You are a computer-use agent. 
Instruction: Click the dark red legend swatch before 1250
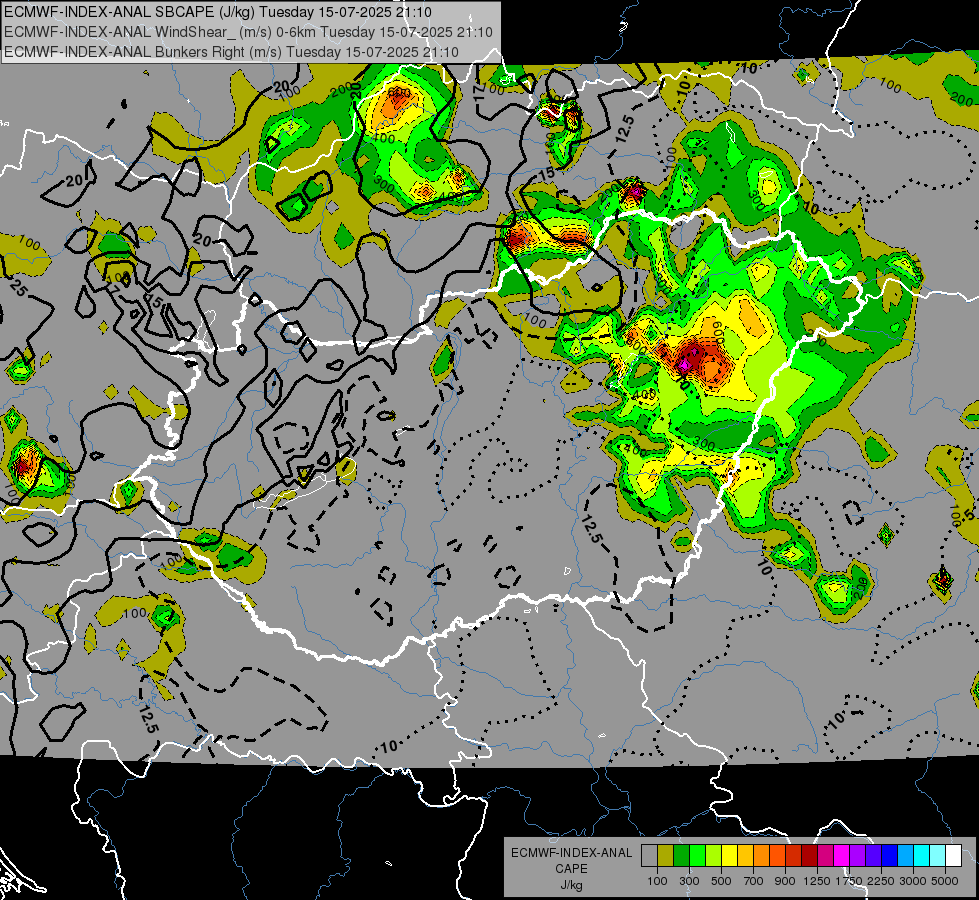tap(809, 856)
